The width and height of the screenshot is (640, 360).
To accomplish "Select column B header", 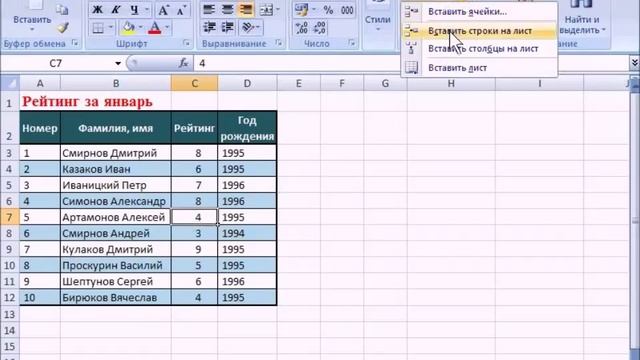I will tap(116, 83).
